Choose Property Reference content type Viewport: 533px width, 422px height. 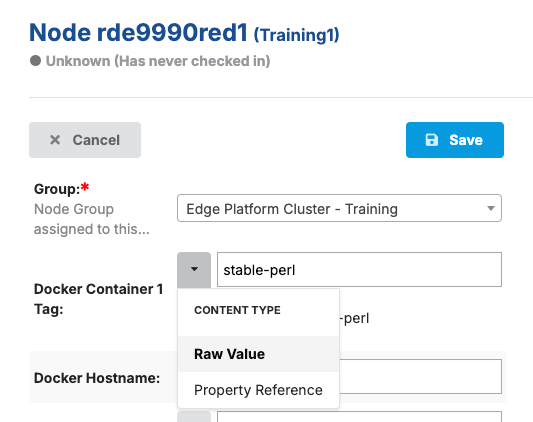click(258, 390)
